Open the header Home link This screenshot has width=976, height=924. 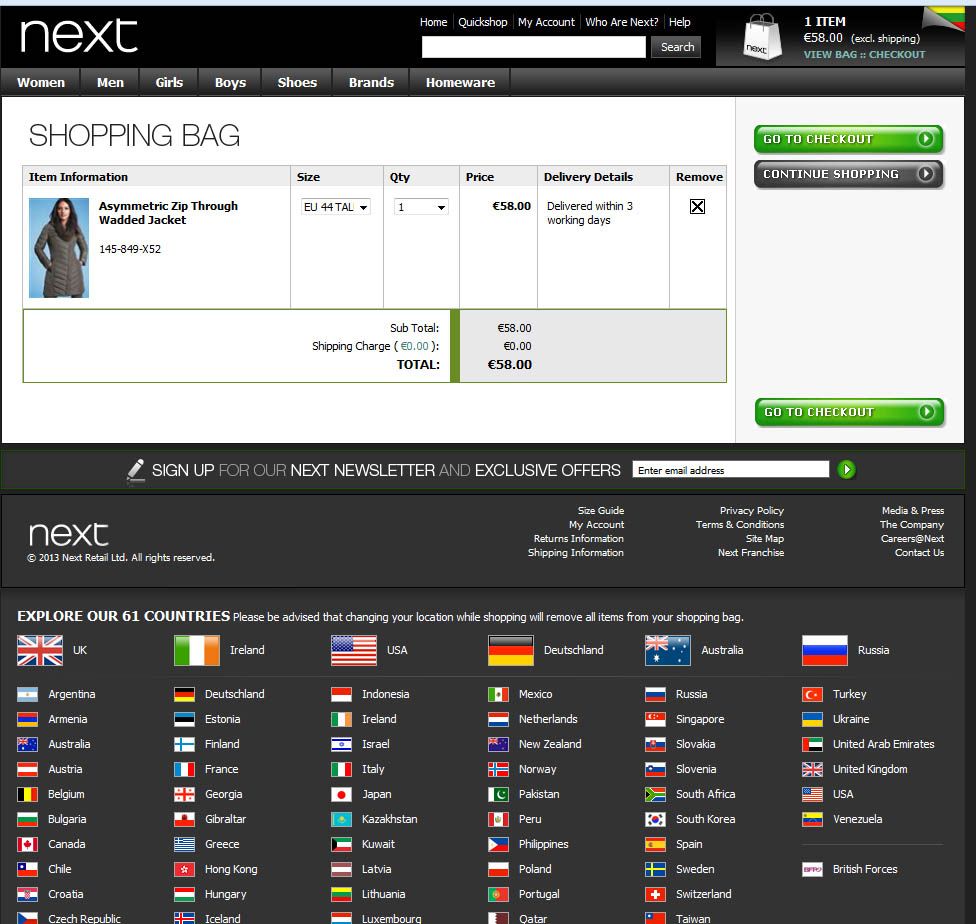click(433, 22)
